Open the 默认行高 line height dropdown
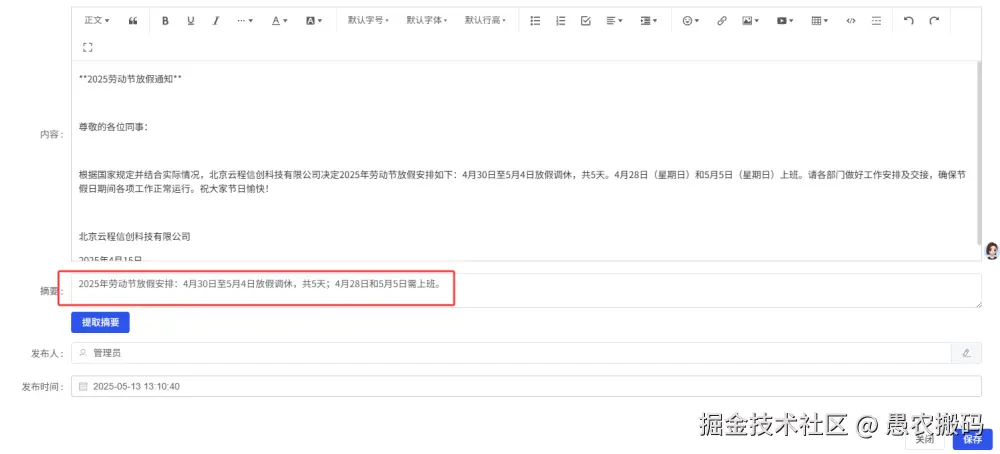The image size is (1000, 454). [x=485, y=20]
